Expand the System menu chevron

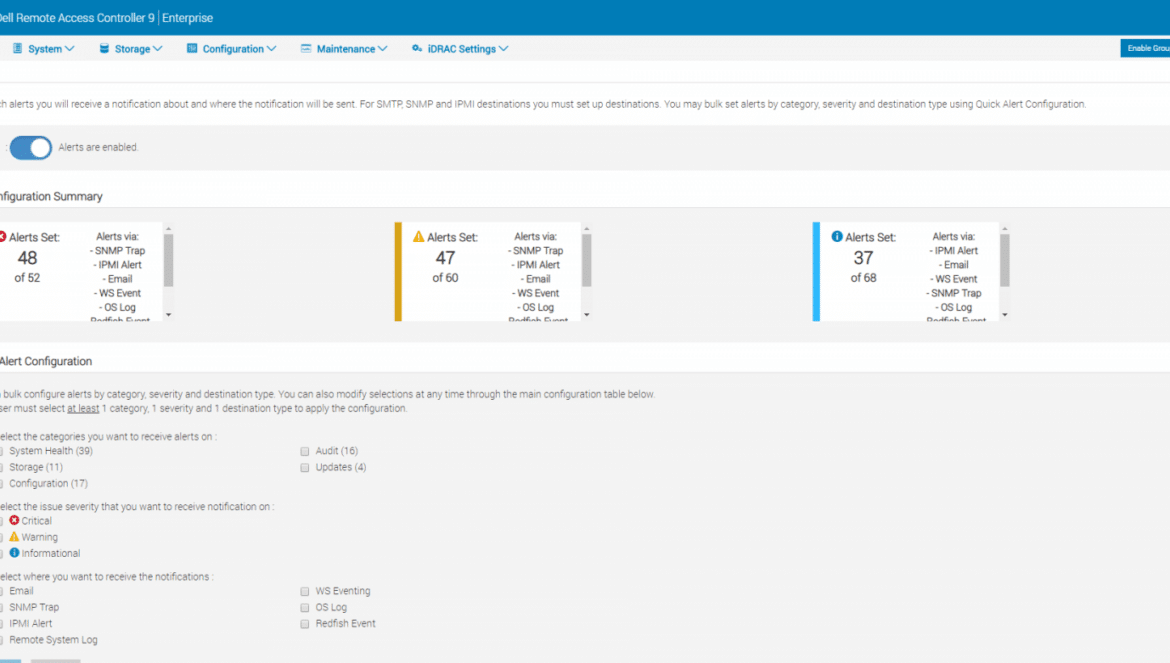point(69,48)
